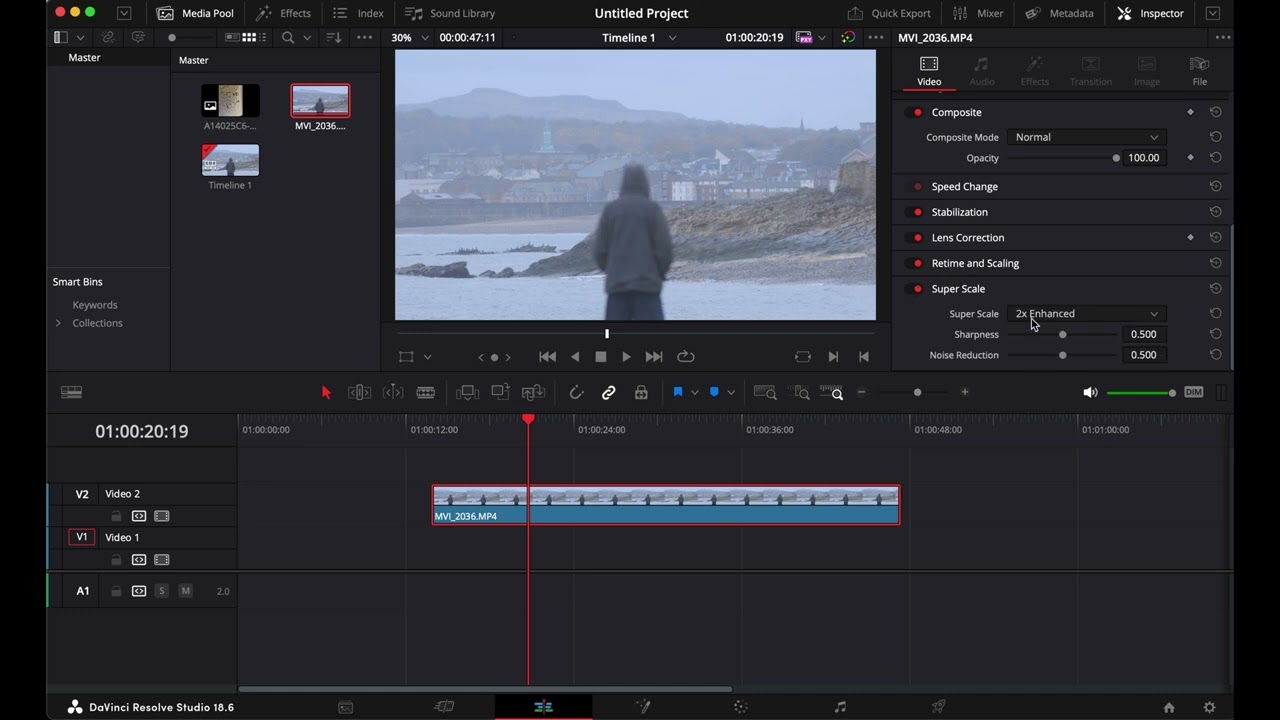Click the Sharpness value field

[x=1144, y=335]
